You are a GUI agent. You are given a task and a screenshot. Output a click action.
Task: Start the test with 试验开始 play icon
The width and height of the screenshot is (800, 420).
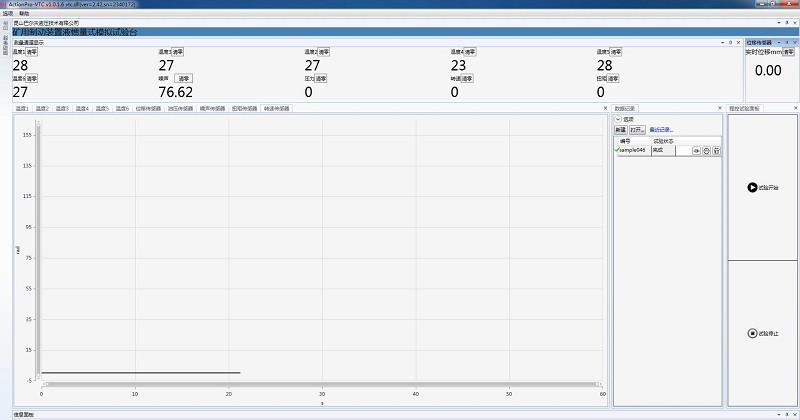coord(752,187)
